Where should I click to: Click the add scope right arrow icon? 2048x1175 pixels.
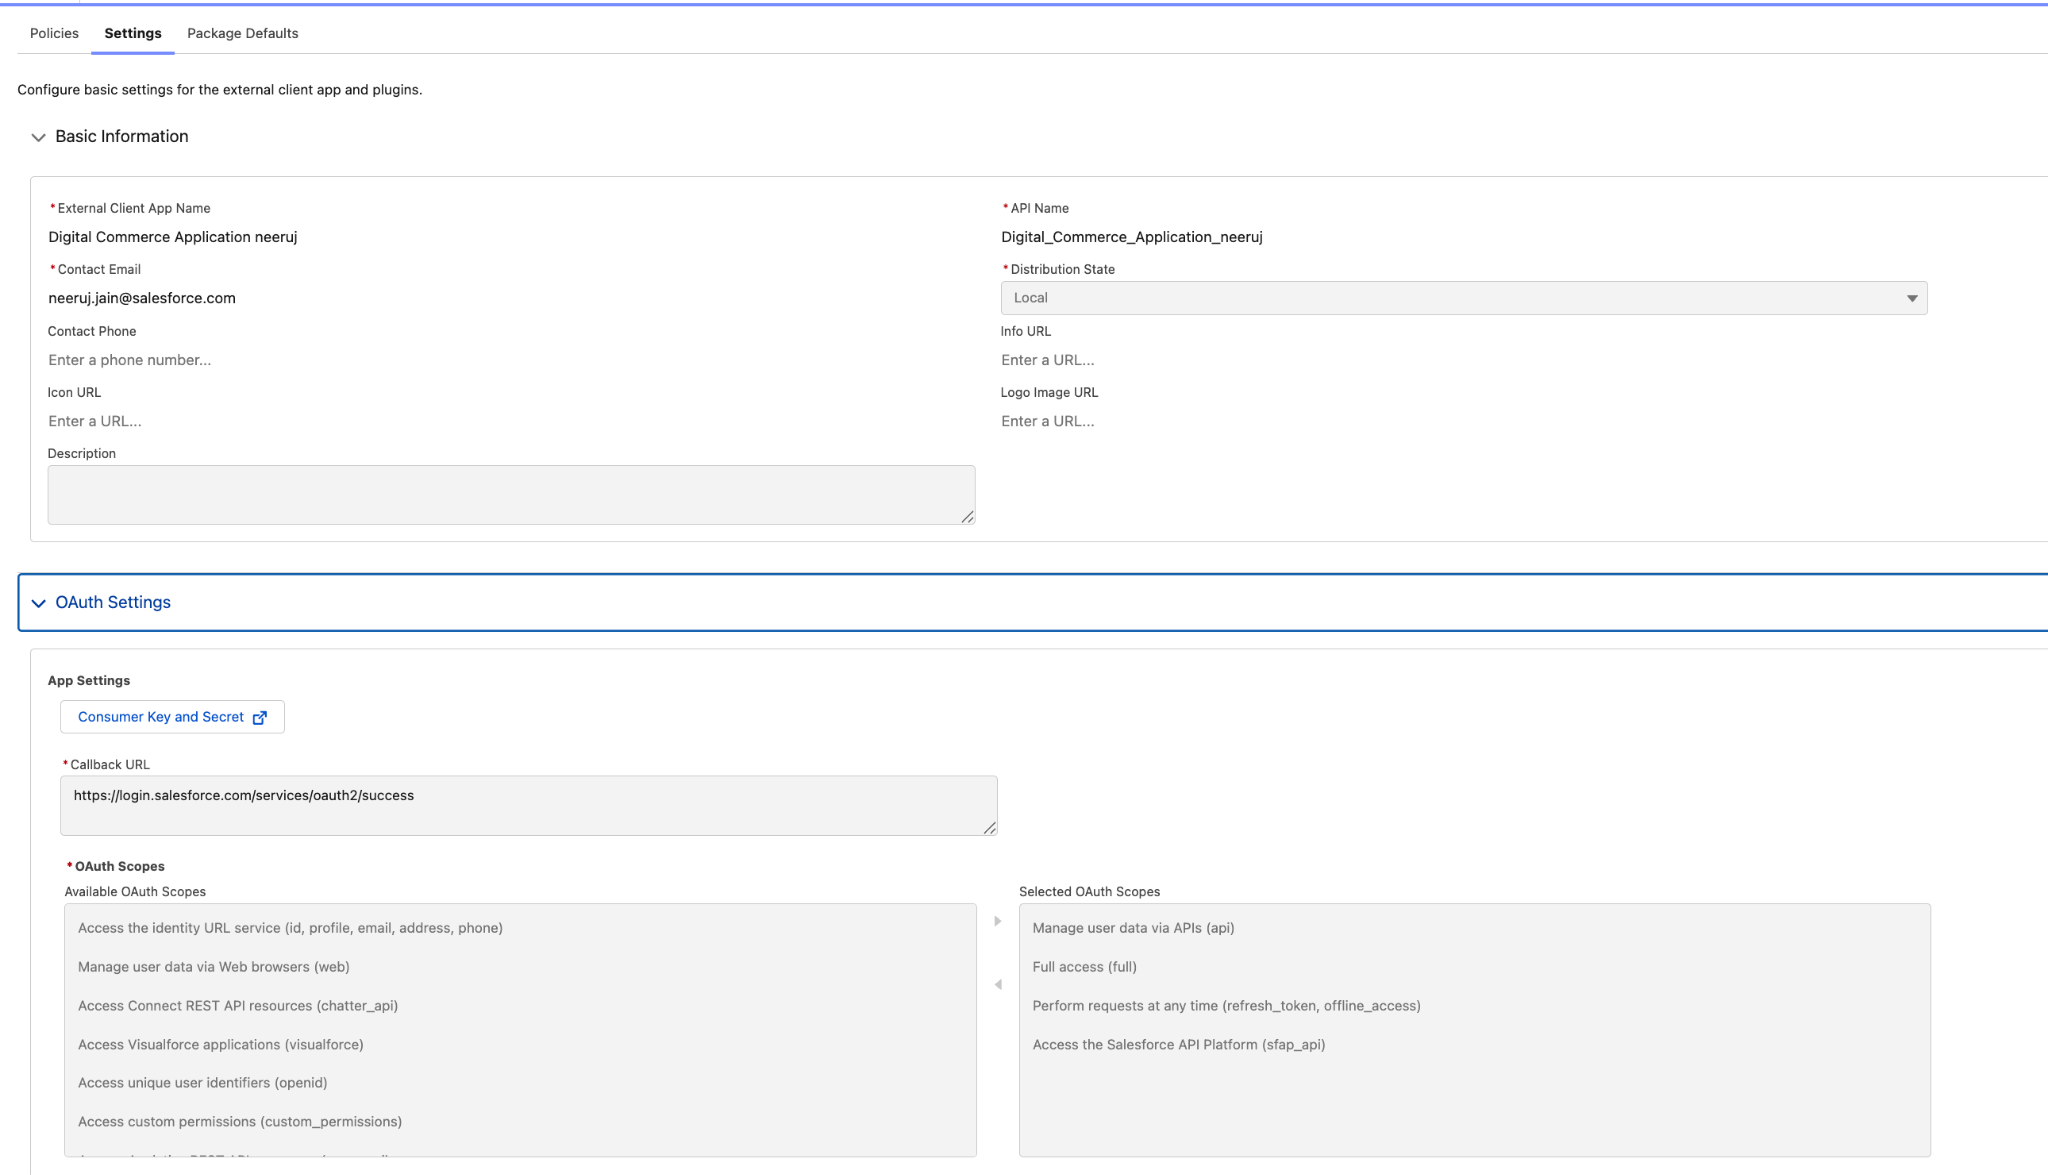pyautogui.click(x=997, y=921)
